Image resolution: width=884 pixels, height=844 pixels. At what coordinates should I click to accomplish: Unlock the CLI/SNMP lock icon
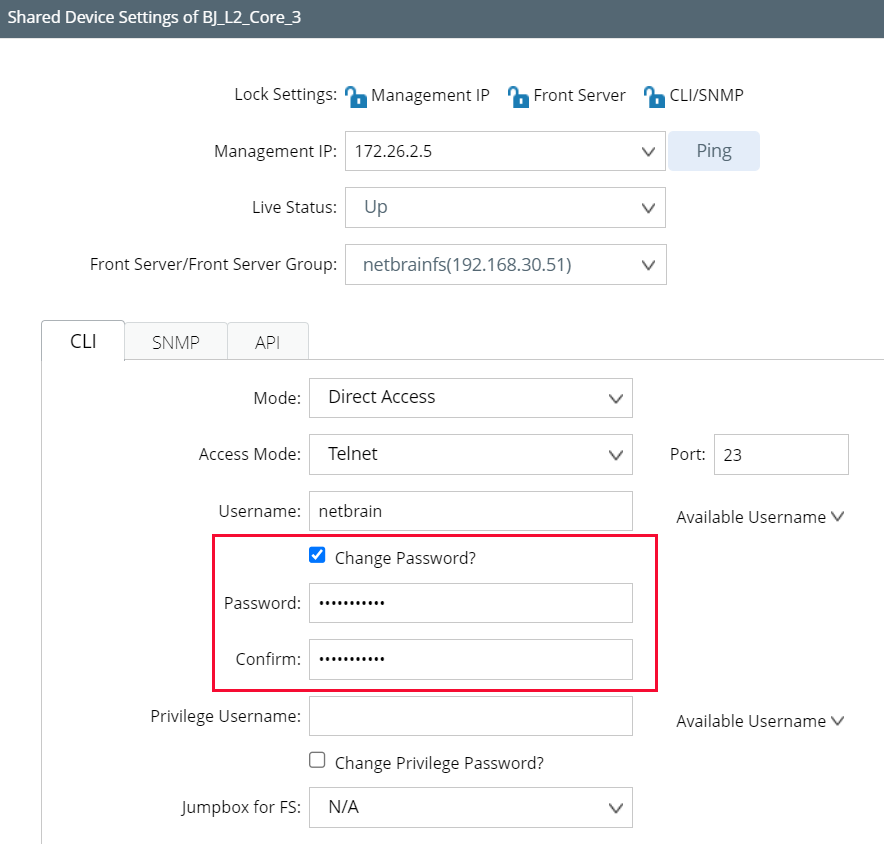point(655,95)
